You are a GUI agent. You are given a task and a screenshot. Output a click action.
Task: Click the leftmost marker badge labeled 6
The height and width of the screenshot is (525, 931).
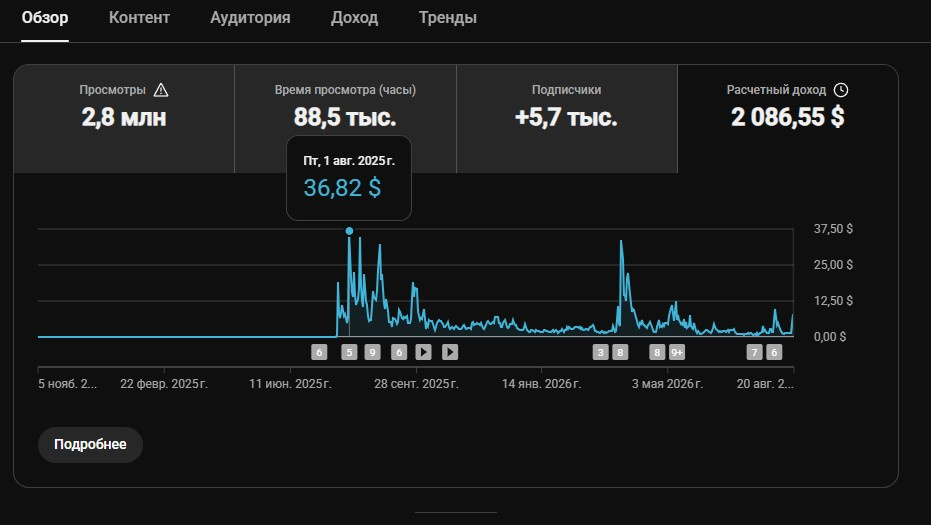[x=319, y=353]
